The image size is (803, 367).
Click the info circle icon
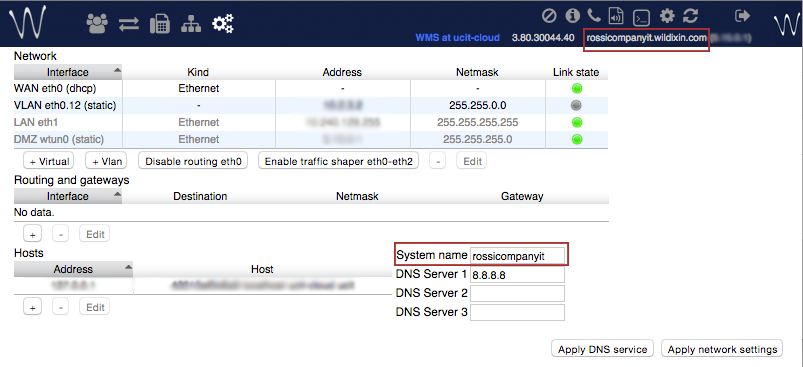point(572,16)
